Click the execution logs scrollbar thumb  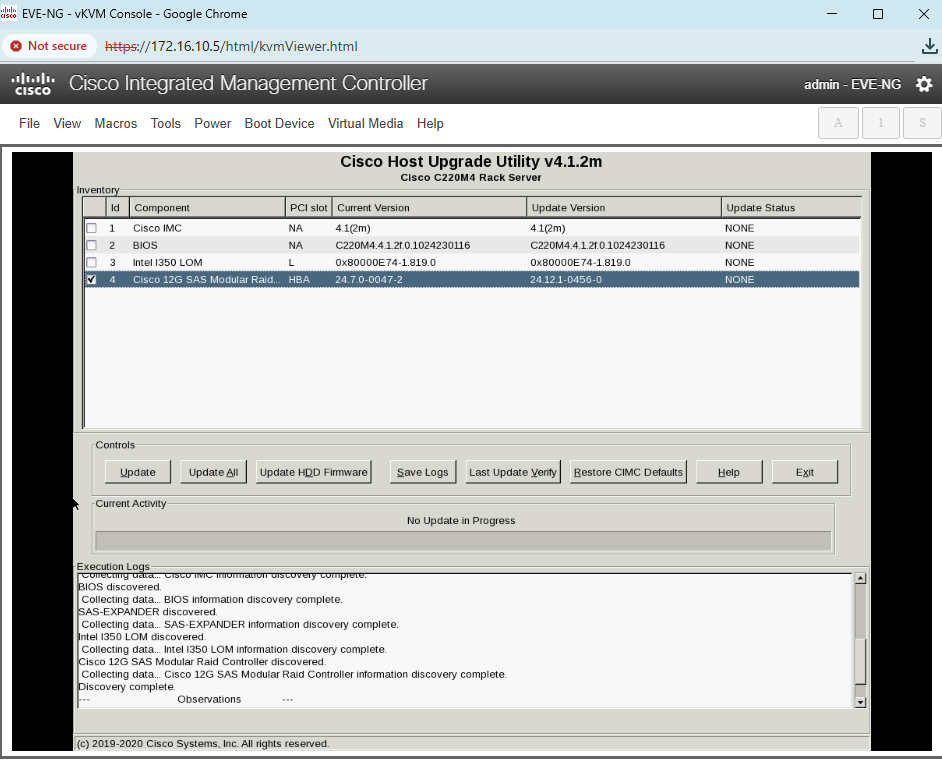pyautogui.click(x=860, y=660)
